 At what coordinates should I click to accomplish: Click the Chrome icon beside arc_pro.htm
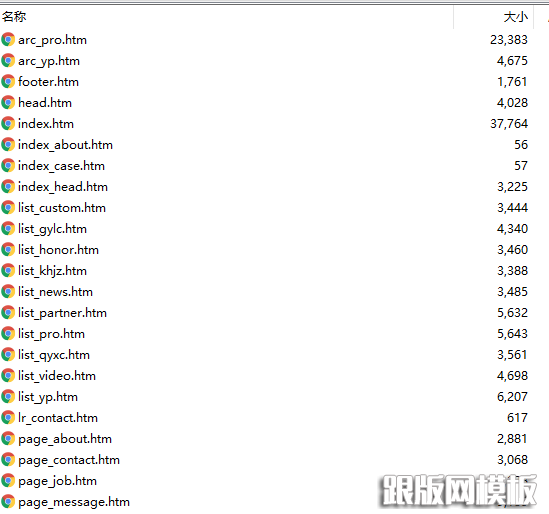click(8, 40)
